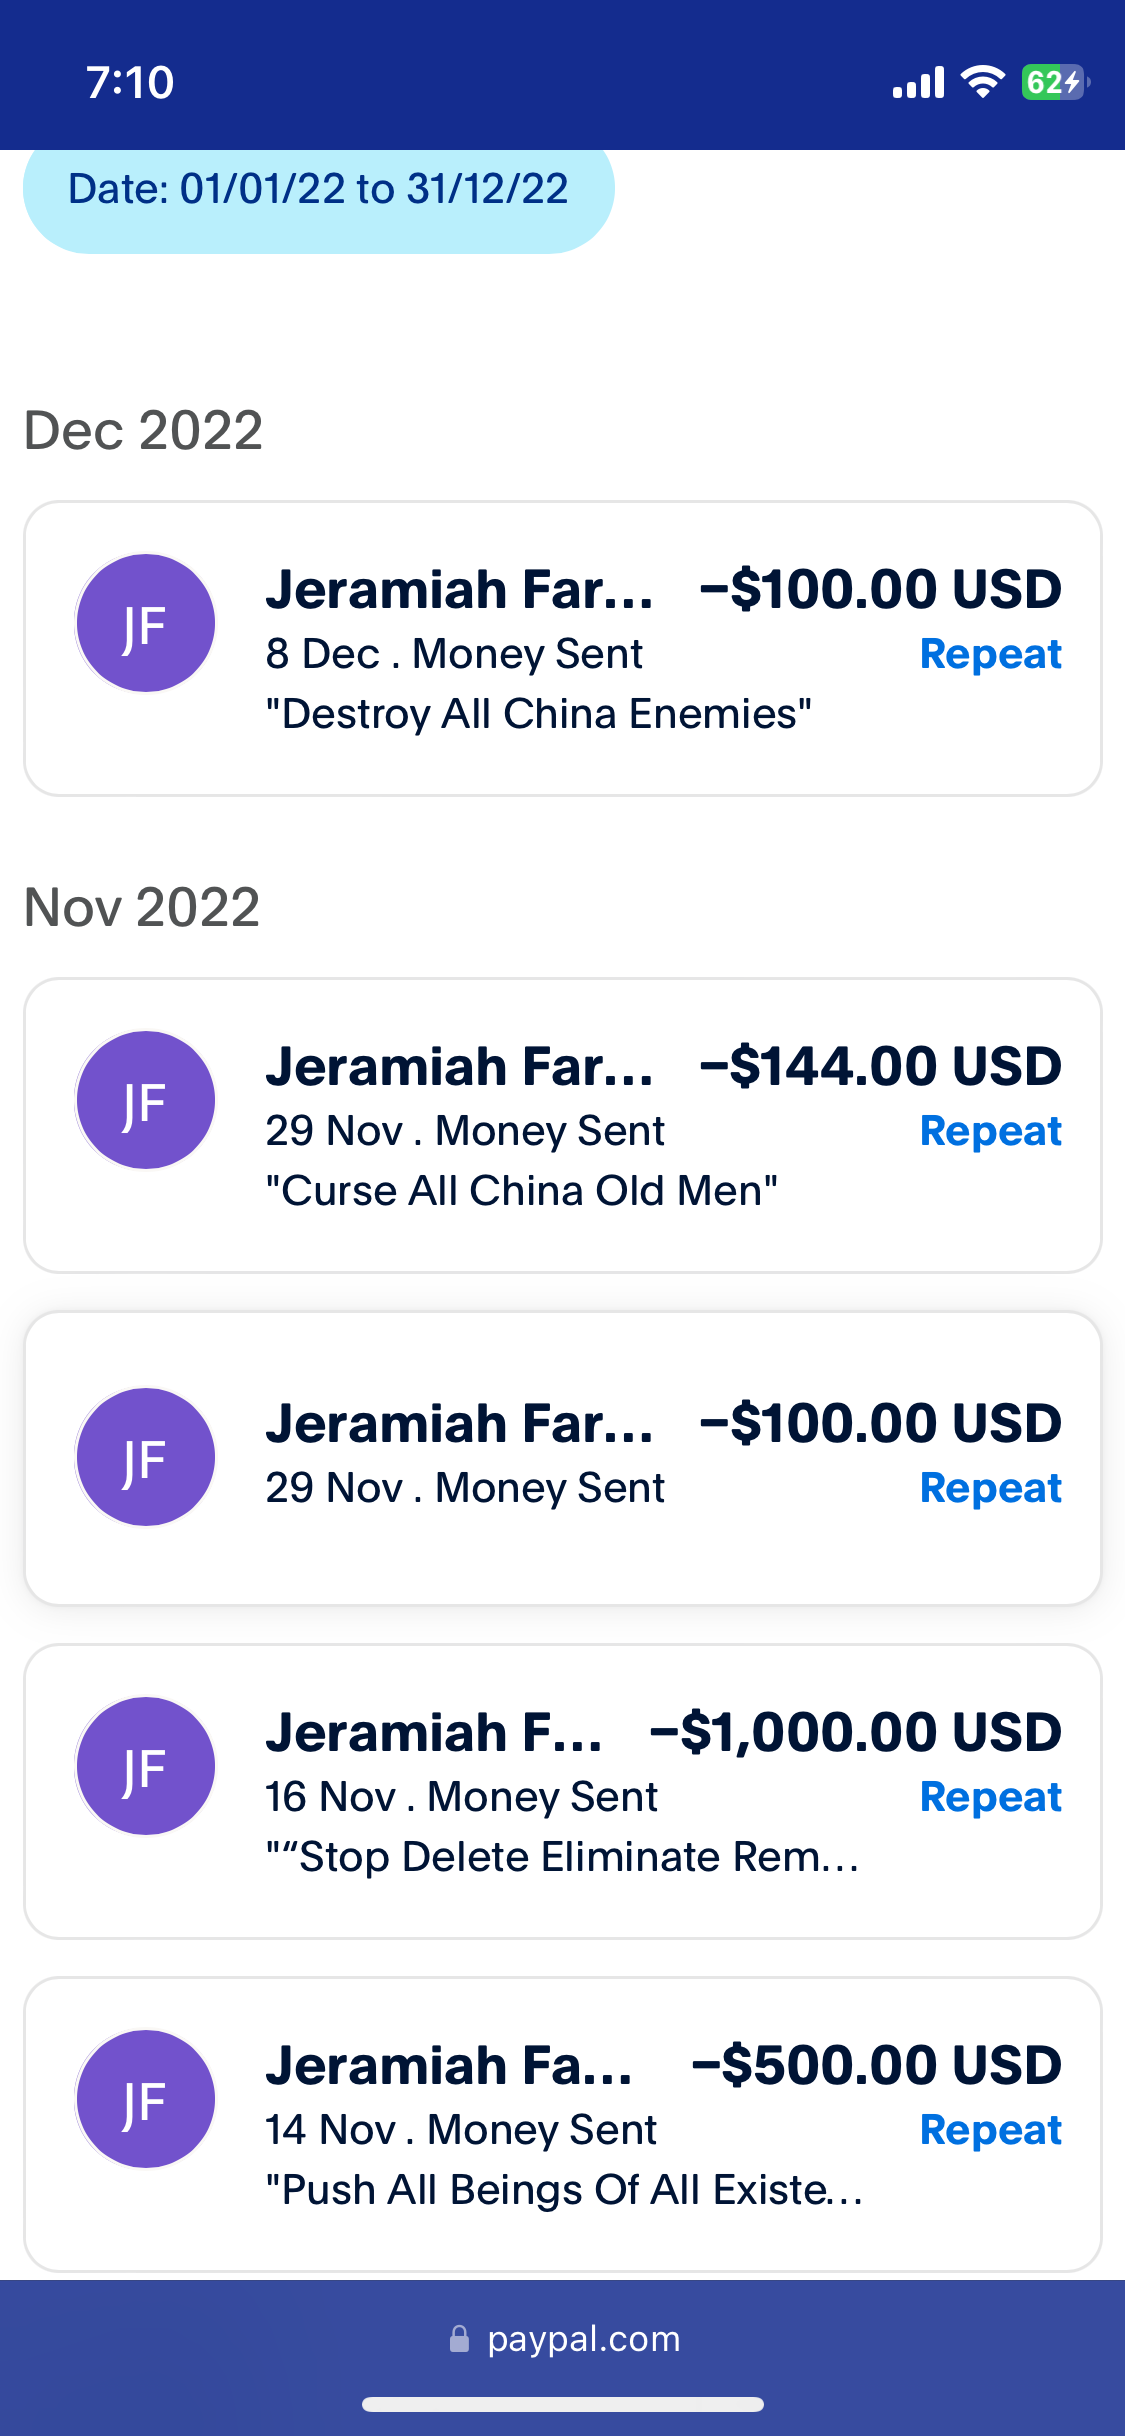1125x2436 pixels.
Task: Repeat the $500.00 payment from 14 Nov
Action: tap(990, 2130)
